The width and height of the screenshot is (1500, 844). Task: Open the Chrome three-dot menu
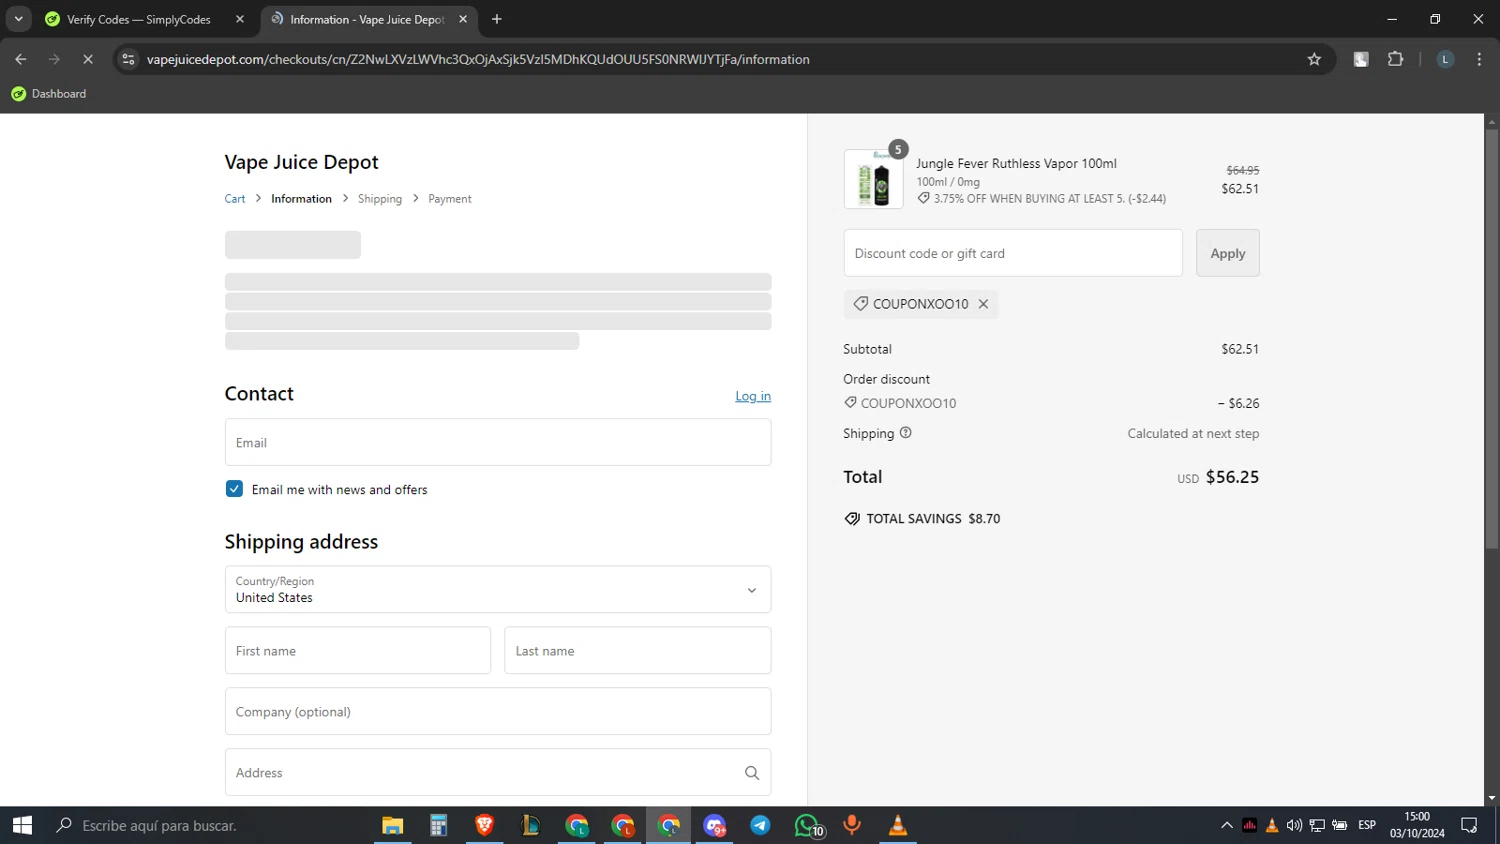click(x=1479, y=59)
